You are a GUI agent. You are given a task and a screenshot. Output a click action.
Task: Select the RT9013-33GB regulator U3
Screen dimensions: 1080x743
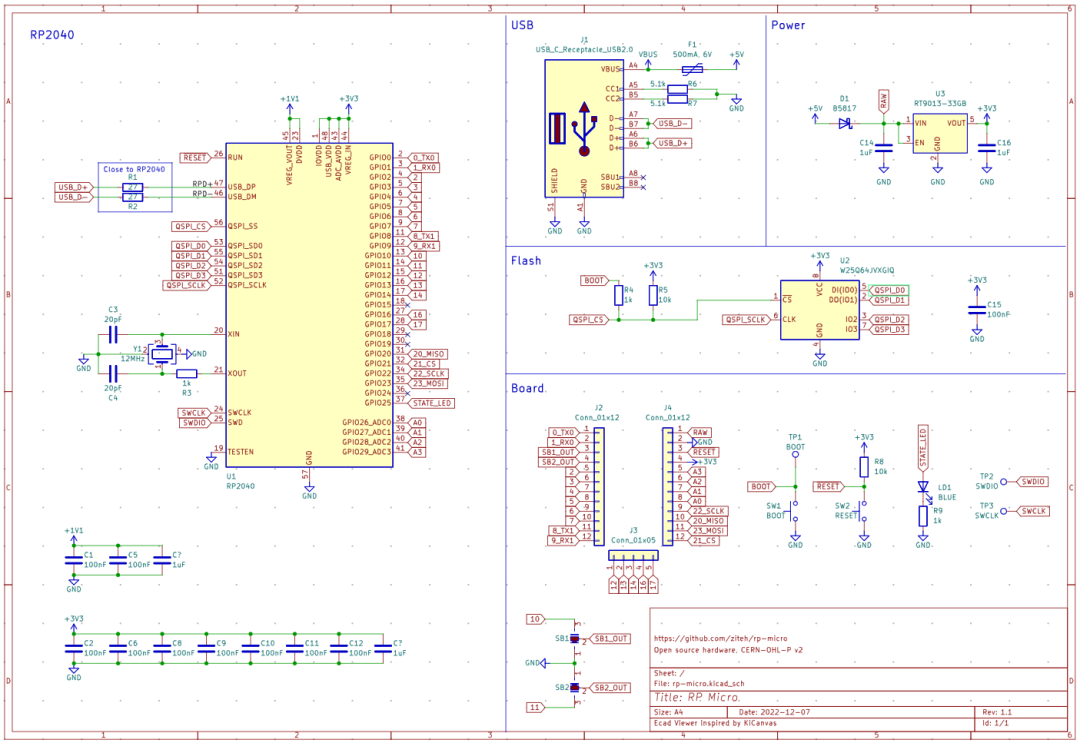(939, 133)
